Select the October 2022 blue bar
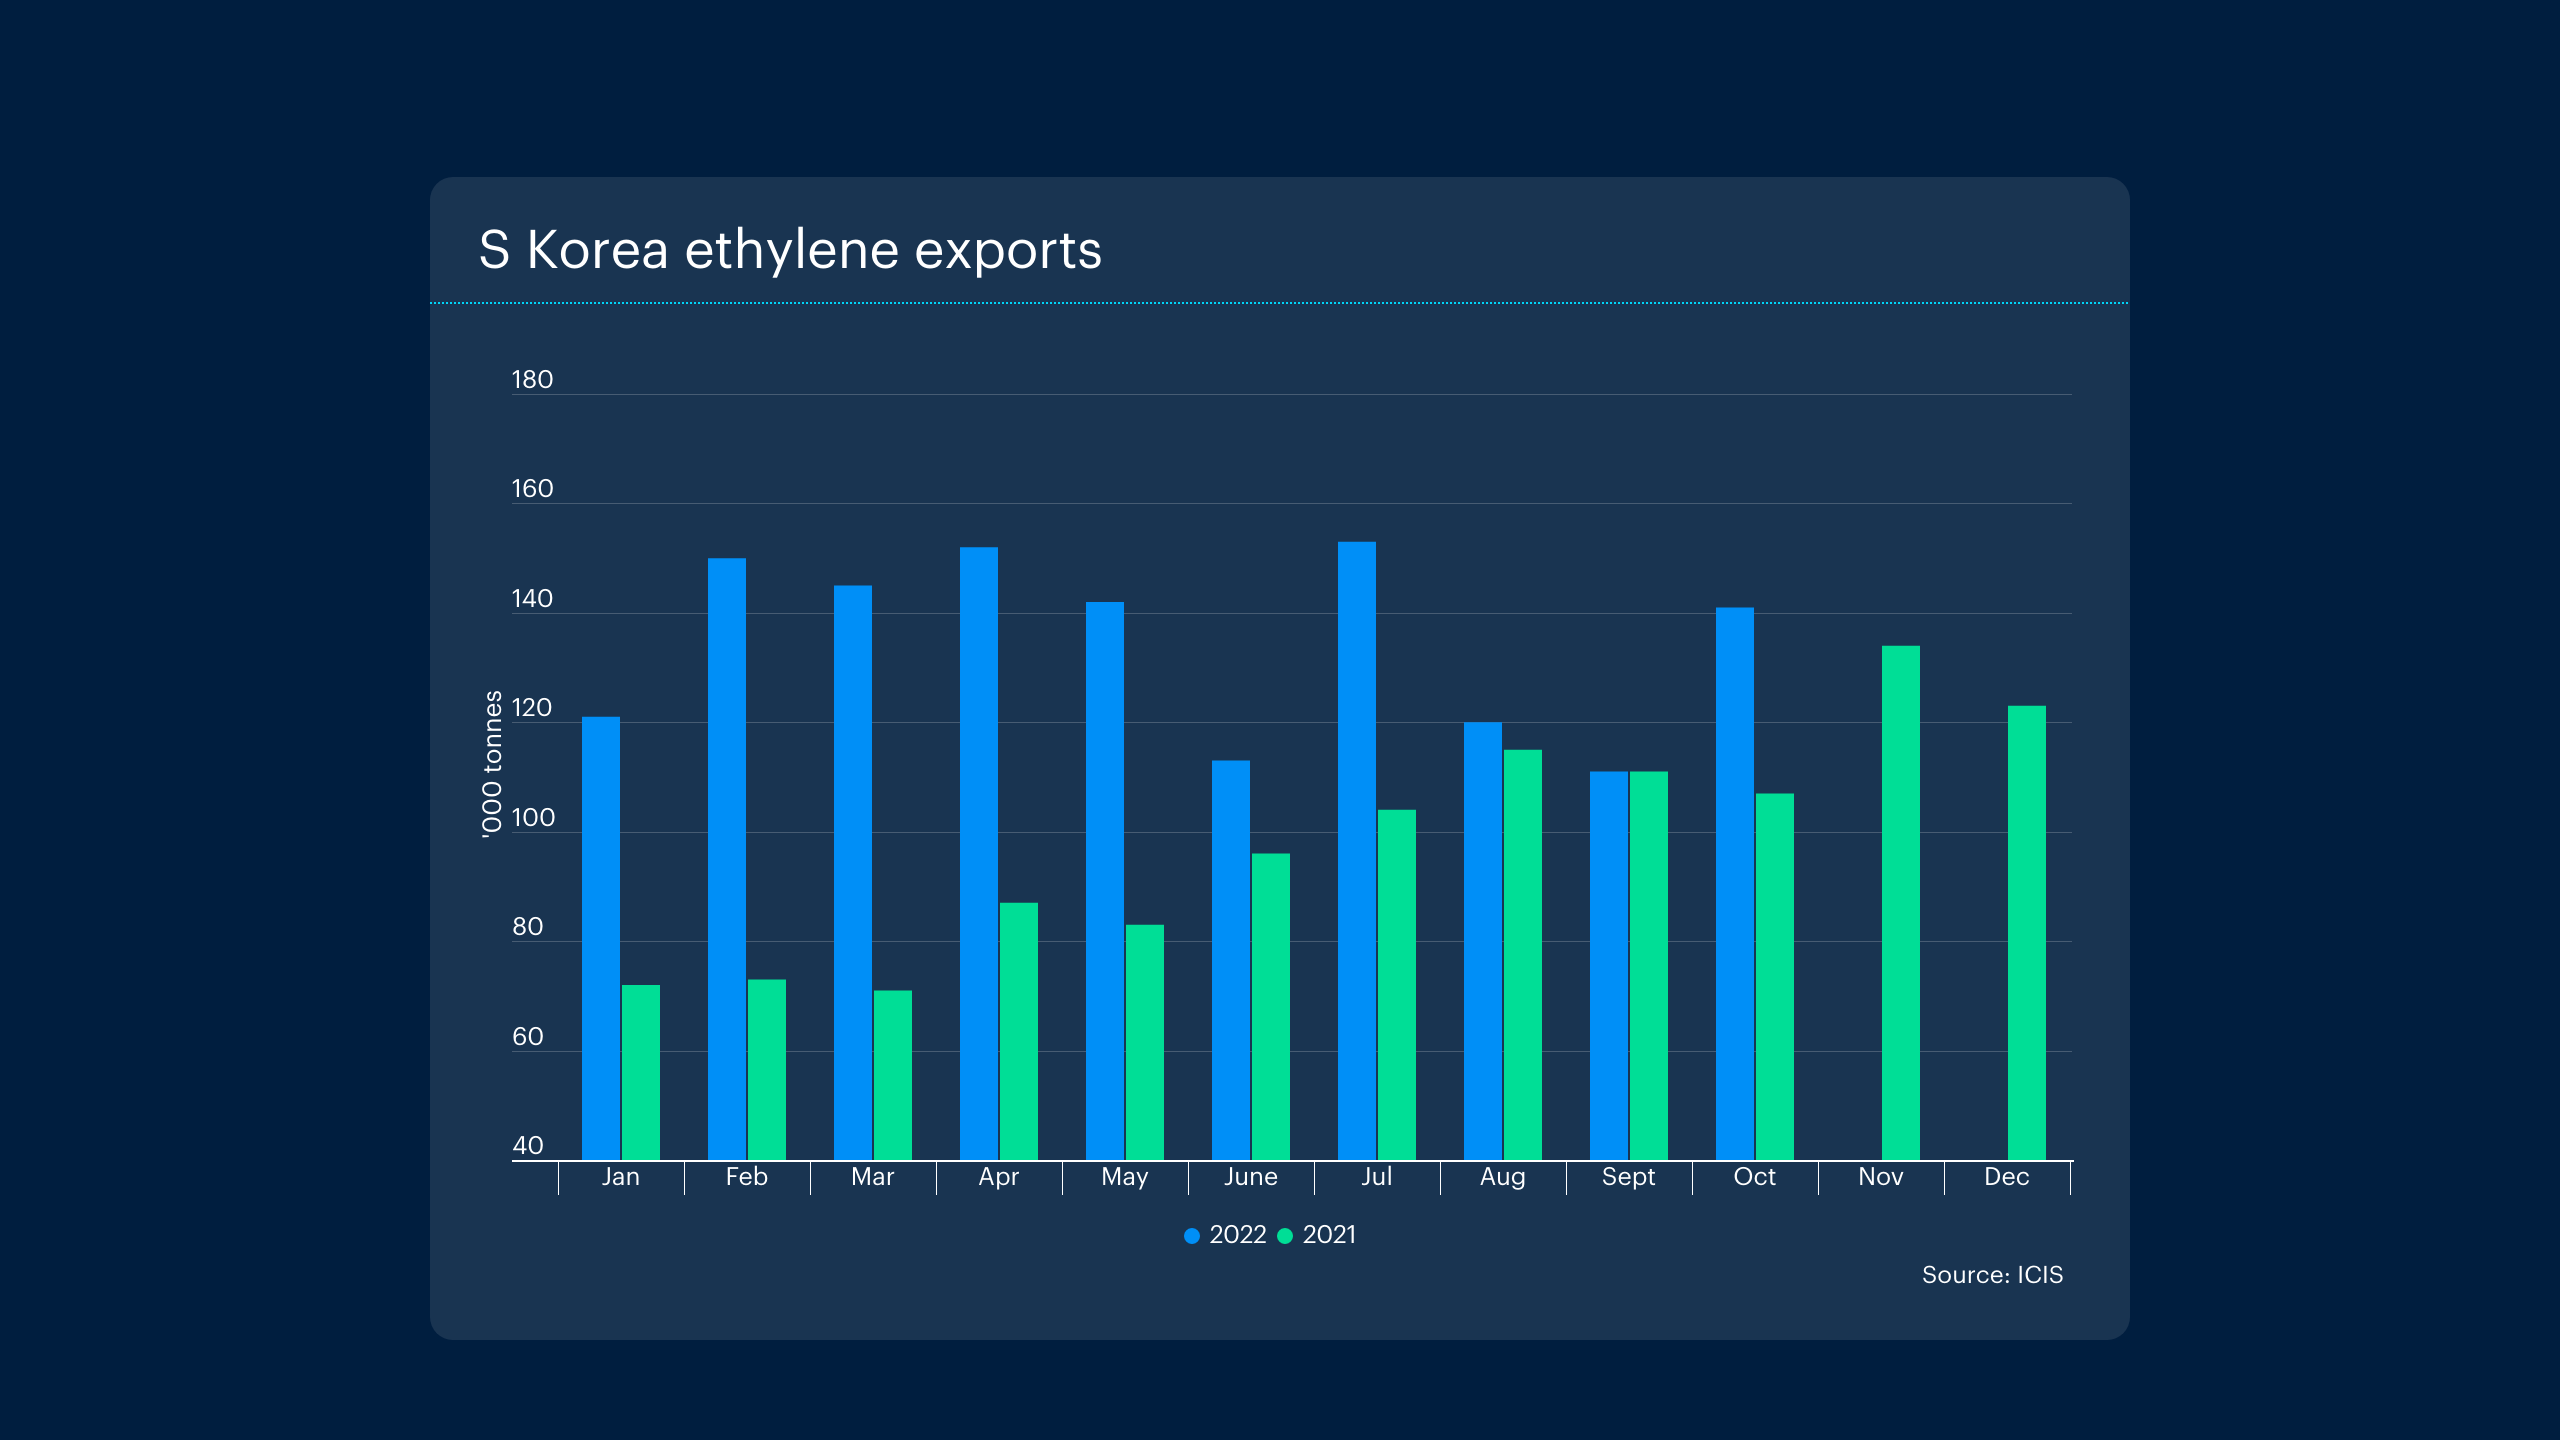 tap(1734, 883)
